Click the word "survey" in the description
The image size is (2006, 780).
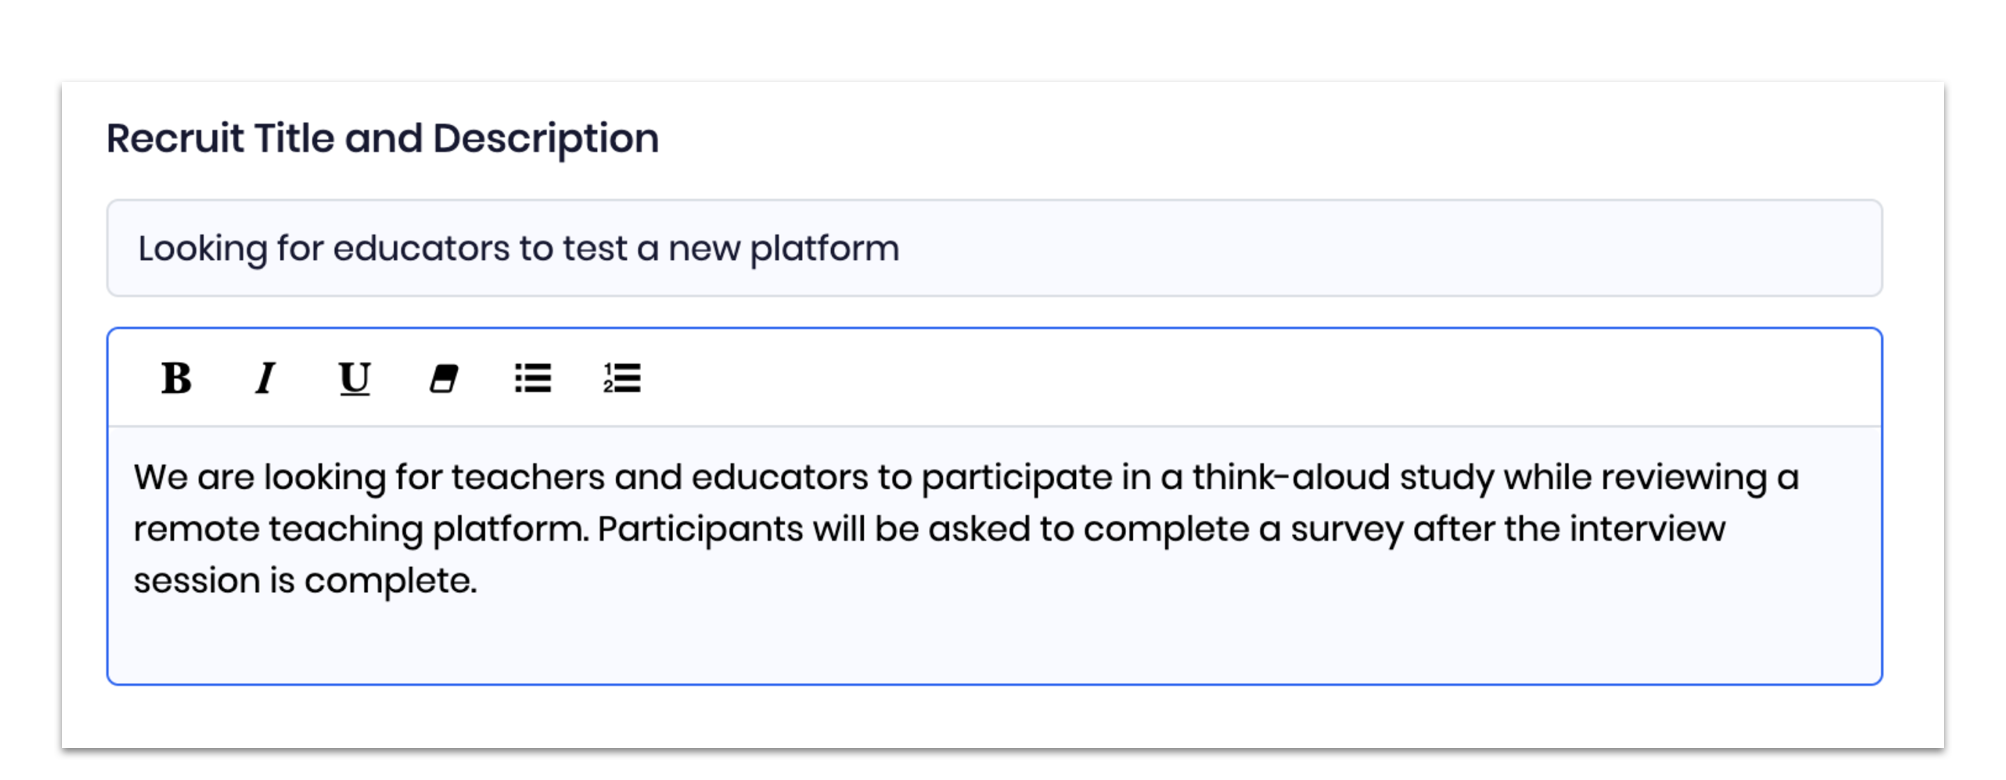point(1347,529)
